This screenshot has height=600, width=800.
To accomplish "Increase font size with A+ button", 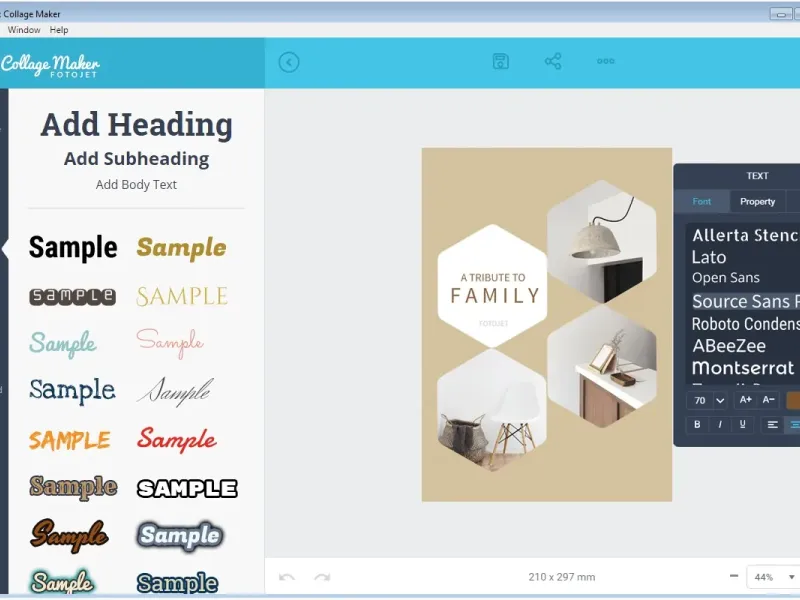I will coord(745,400).
